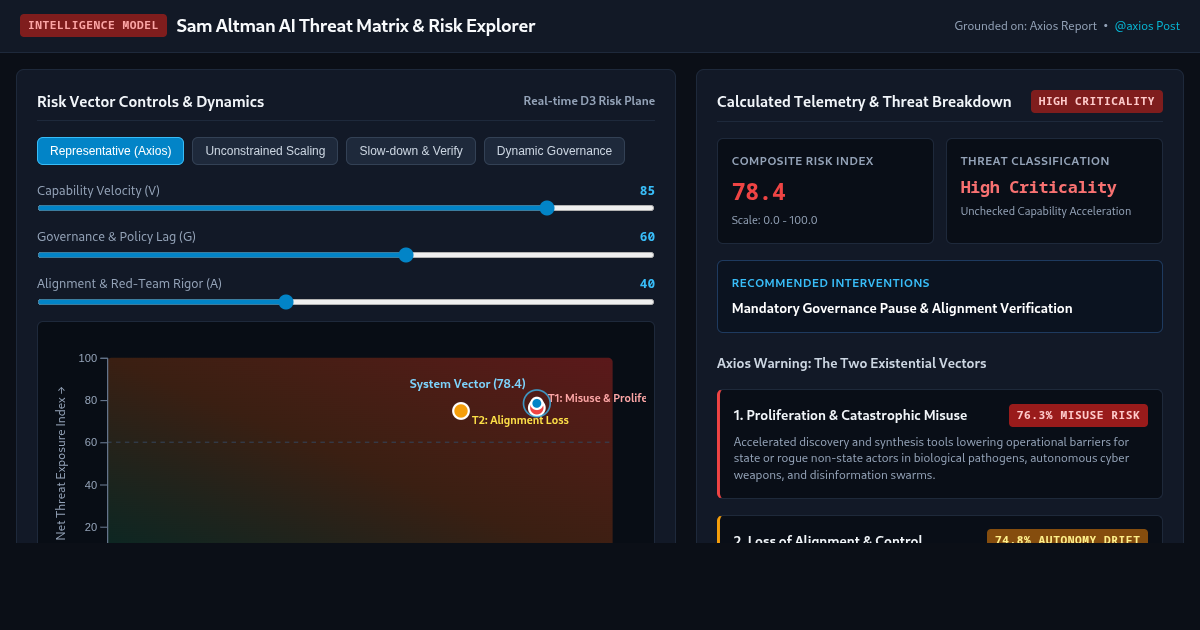The width and height of the screenshot is (1200, 630).
Task: Click the INTELLIGENCE MODEL badge
Action: (93, 26)
